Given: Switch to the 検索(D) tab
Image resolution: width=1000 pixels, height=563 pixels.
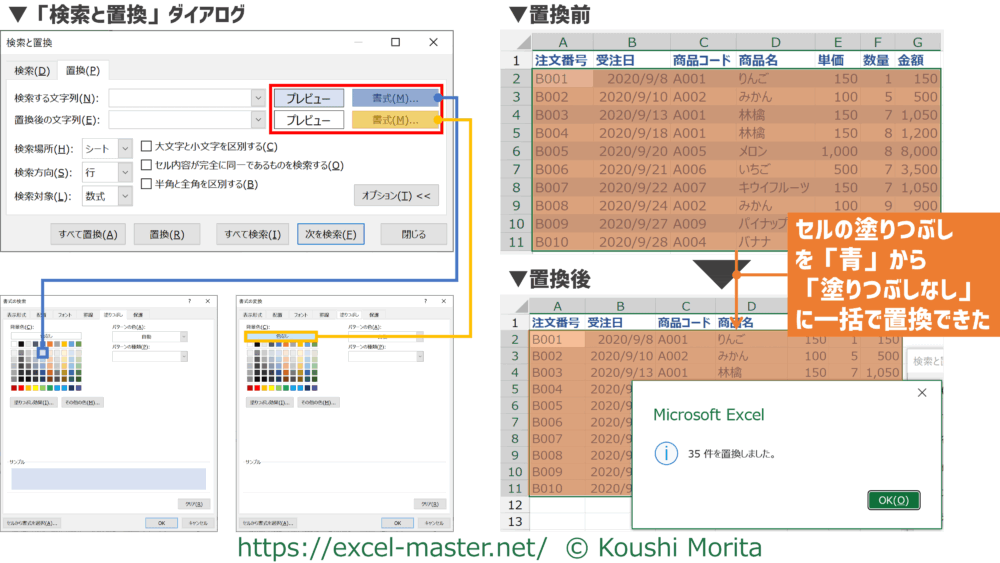Looking at the screenshot, I should click(x=31, y=71).
